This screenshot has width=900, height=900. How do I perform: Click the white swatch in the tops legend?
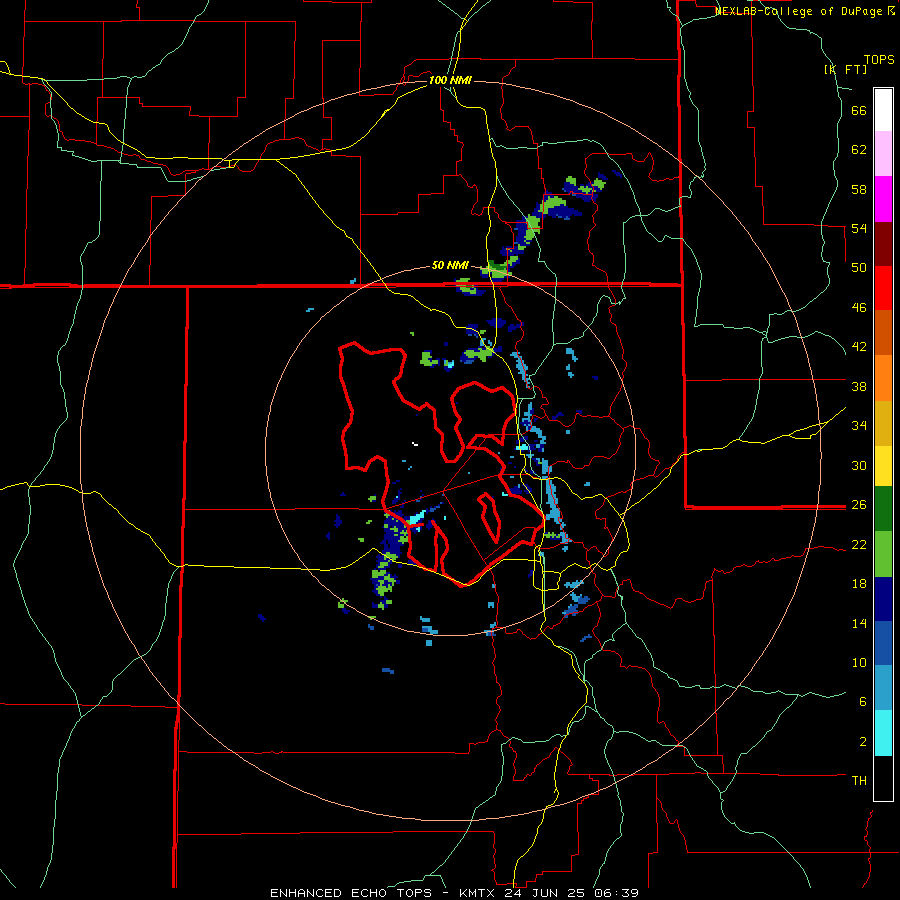point(883,110)
